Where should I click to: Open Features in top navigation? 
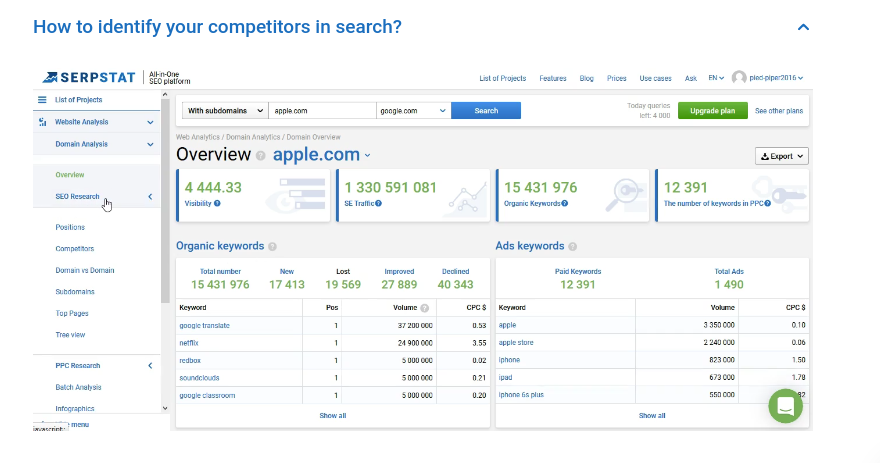[x=553, y=79]
